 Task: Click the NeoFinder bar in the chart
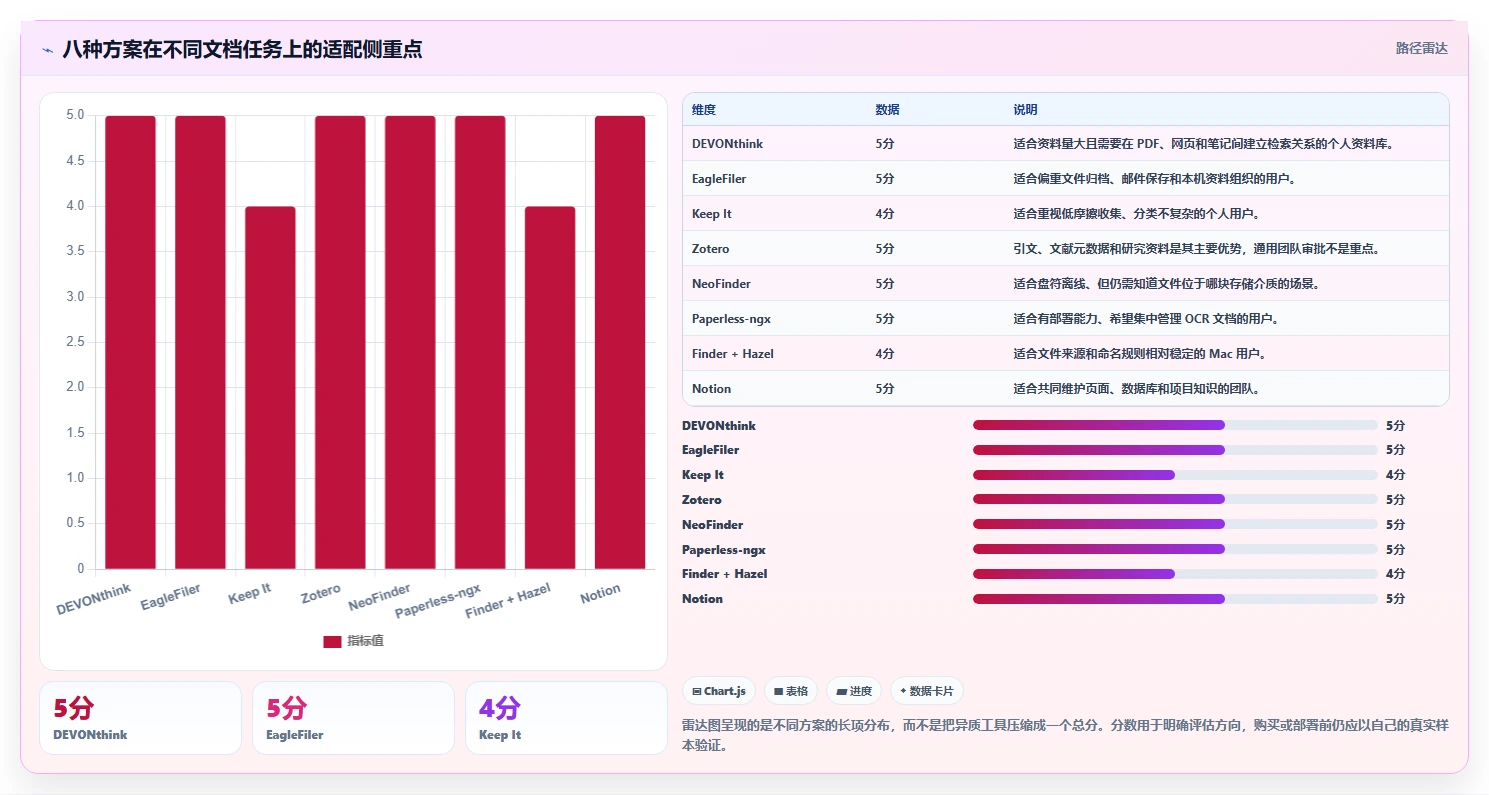[410, 342]
